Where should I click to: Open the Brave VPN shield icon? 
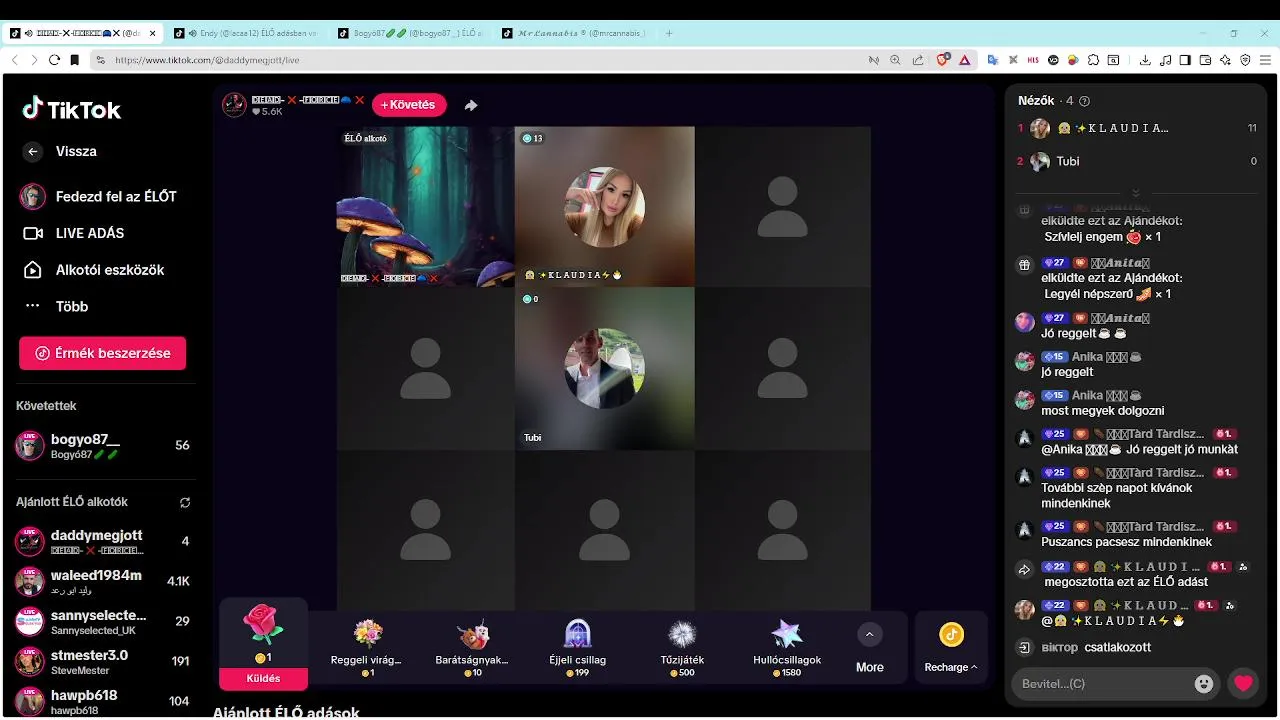tap(1245, 60)
